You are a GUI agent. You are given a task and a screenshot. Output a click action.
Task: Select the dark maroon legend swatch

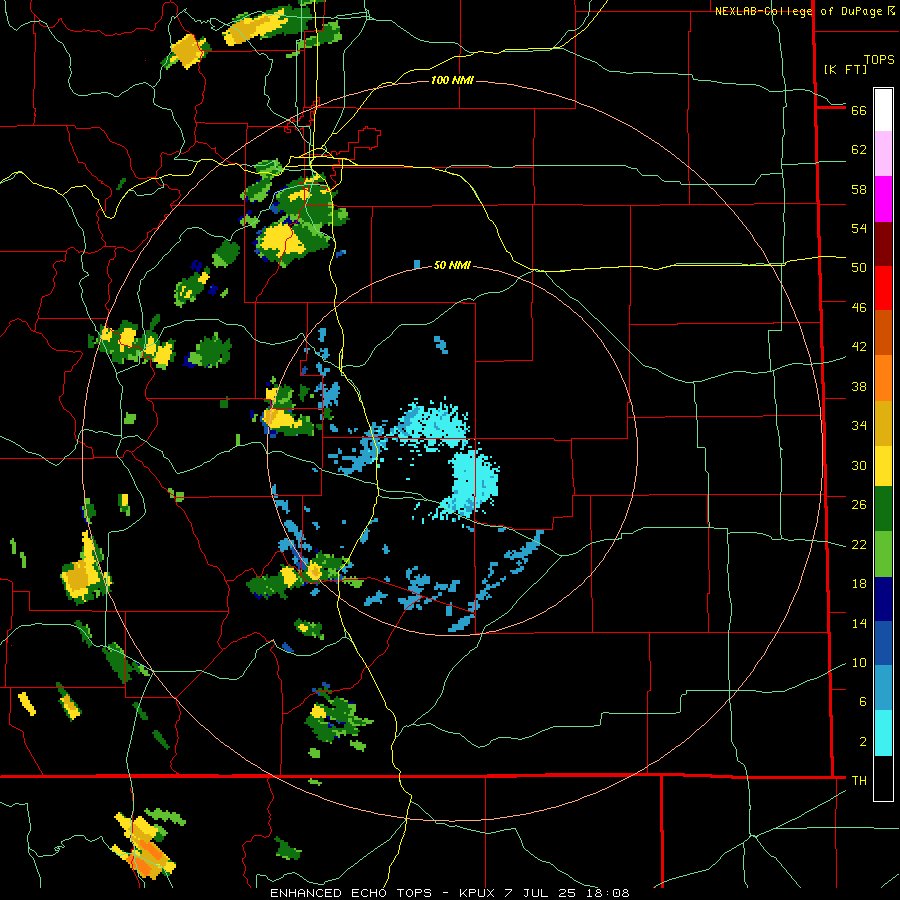(x=883, y=243)
